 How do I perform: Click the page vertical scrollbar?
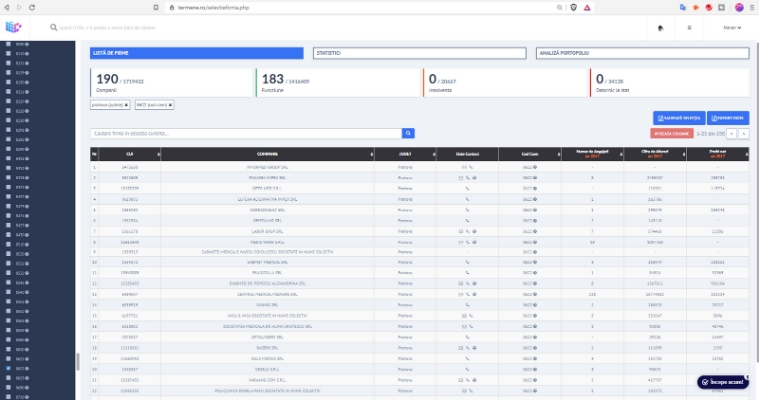click(x=757, y=202)
